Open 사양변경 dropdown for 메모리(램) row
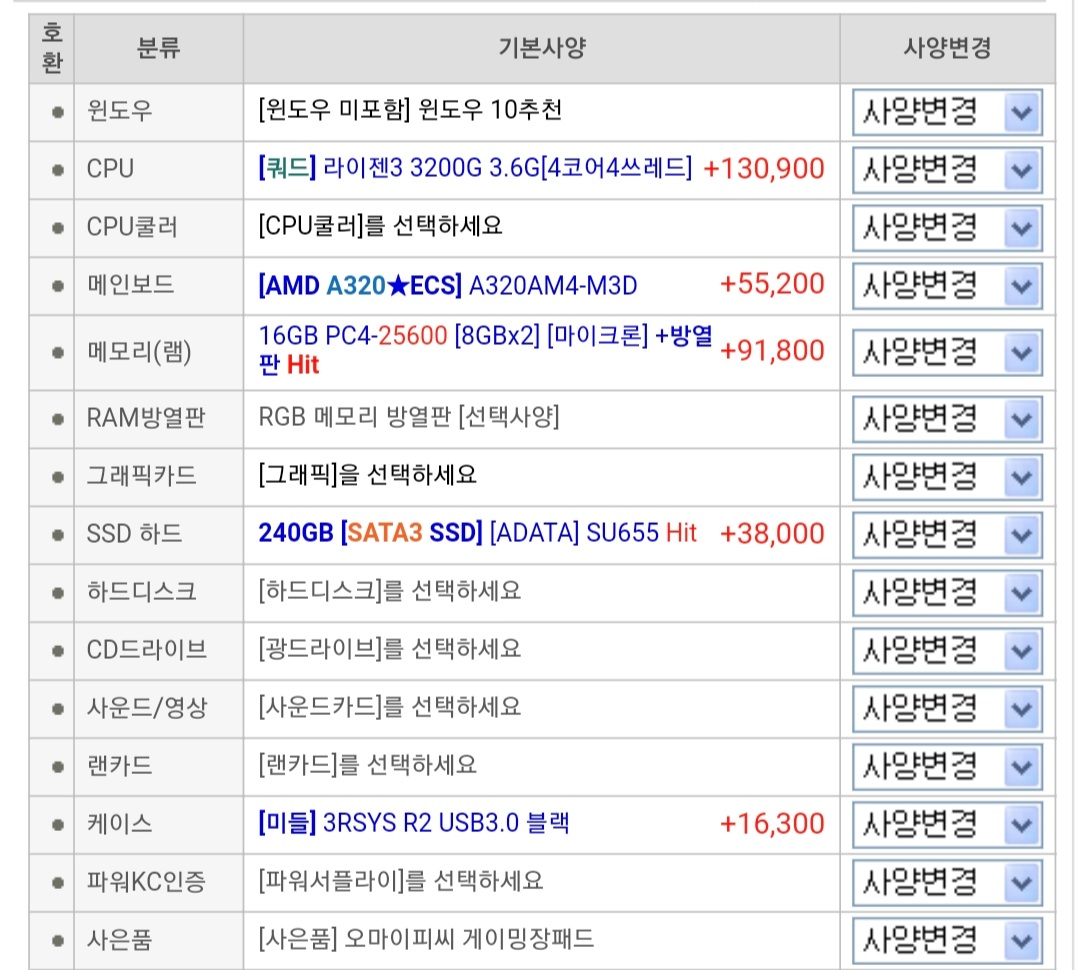 pos(947,353)
